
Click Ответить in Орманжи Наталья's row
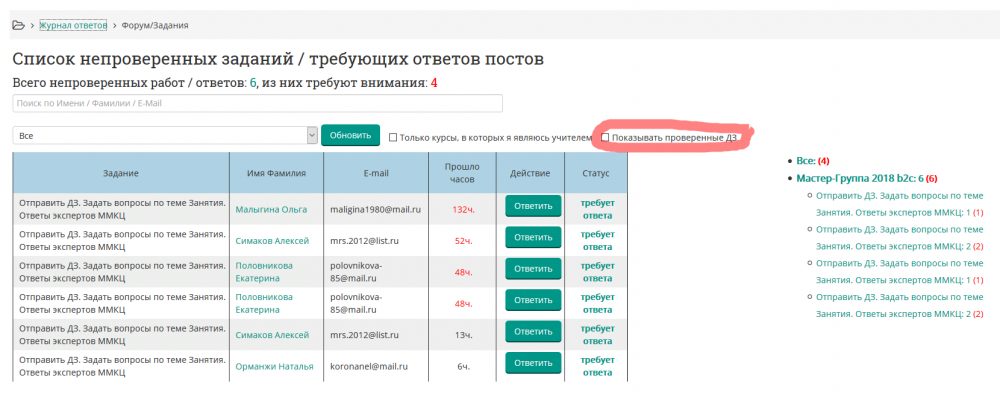click(x=533, y=366)
